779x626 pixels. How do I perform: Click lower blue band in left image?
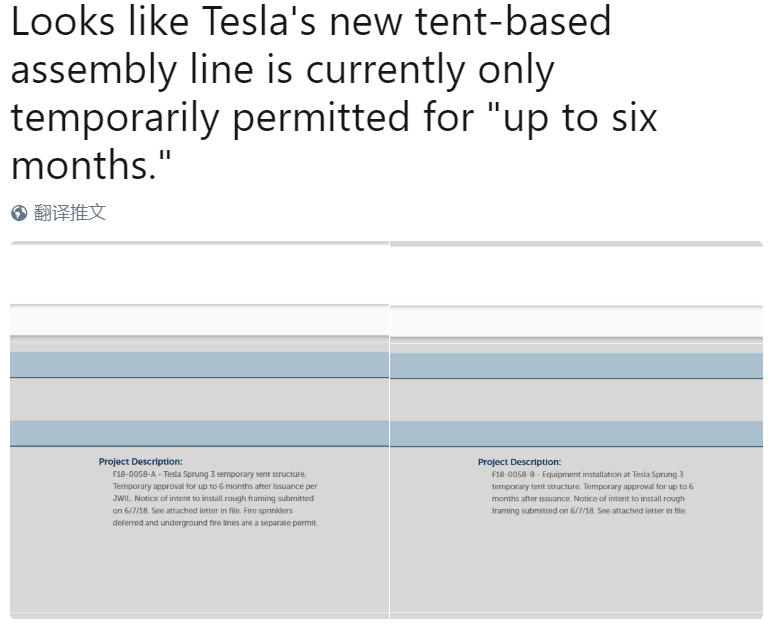[199, 434]
